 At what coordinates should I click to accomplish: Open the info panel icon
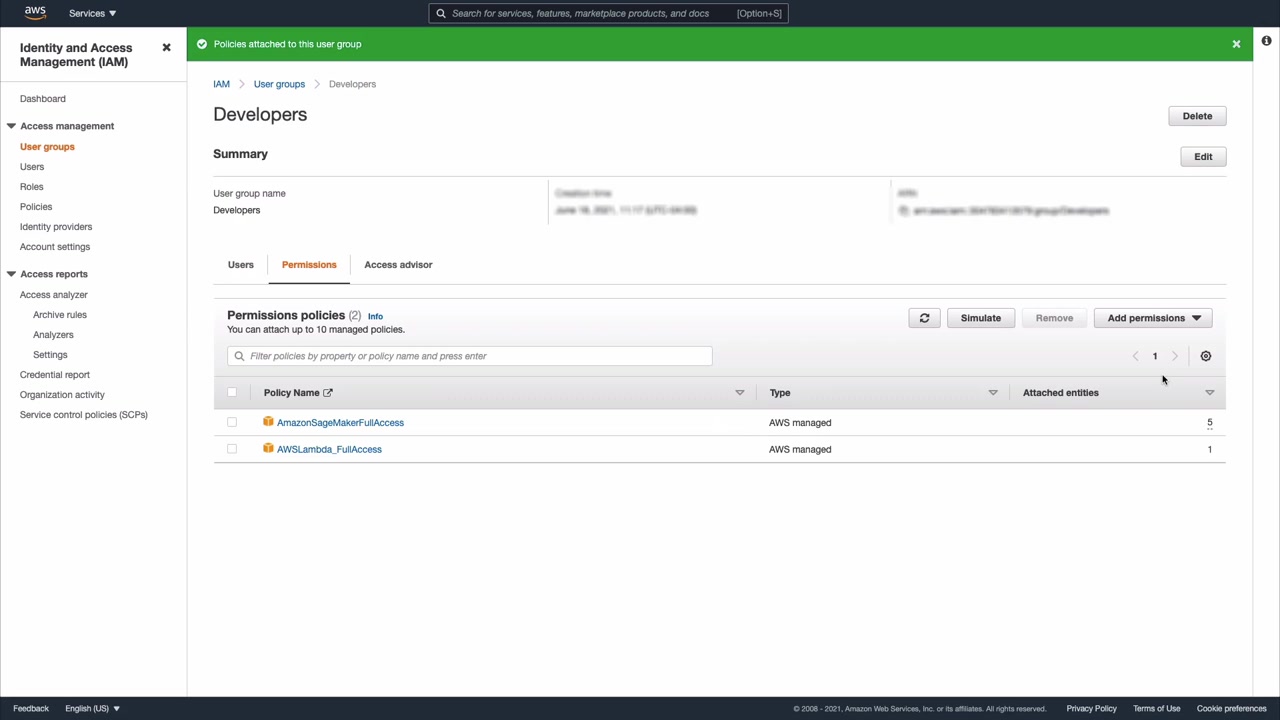click(x=1266, y=41)
